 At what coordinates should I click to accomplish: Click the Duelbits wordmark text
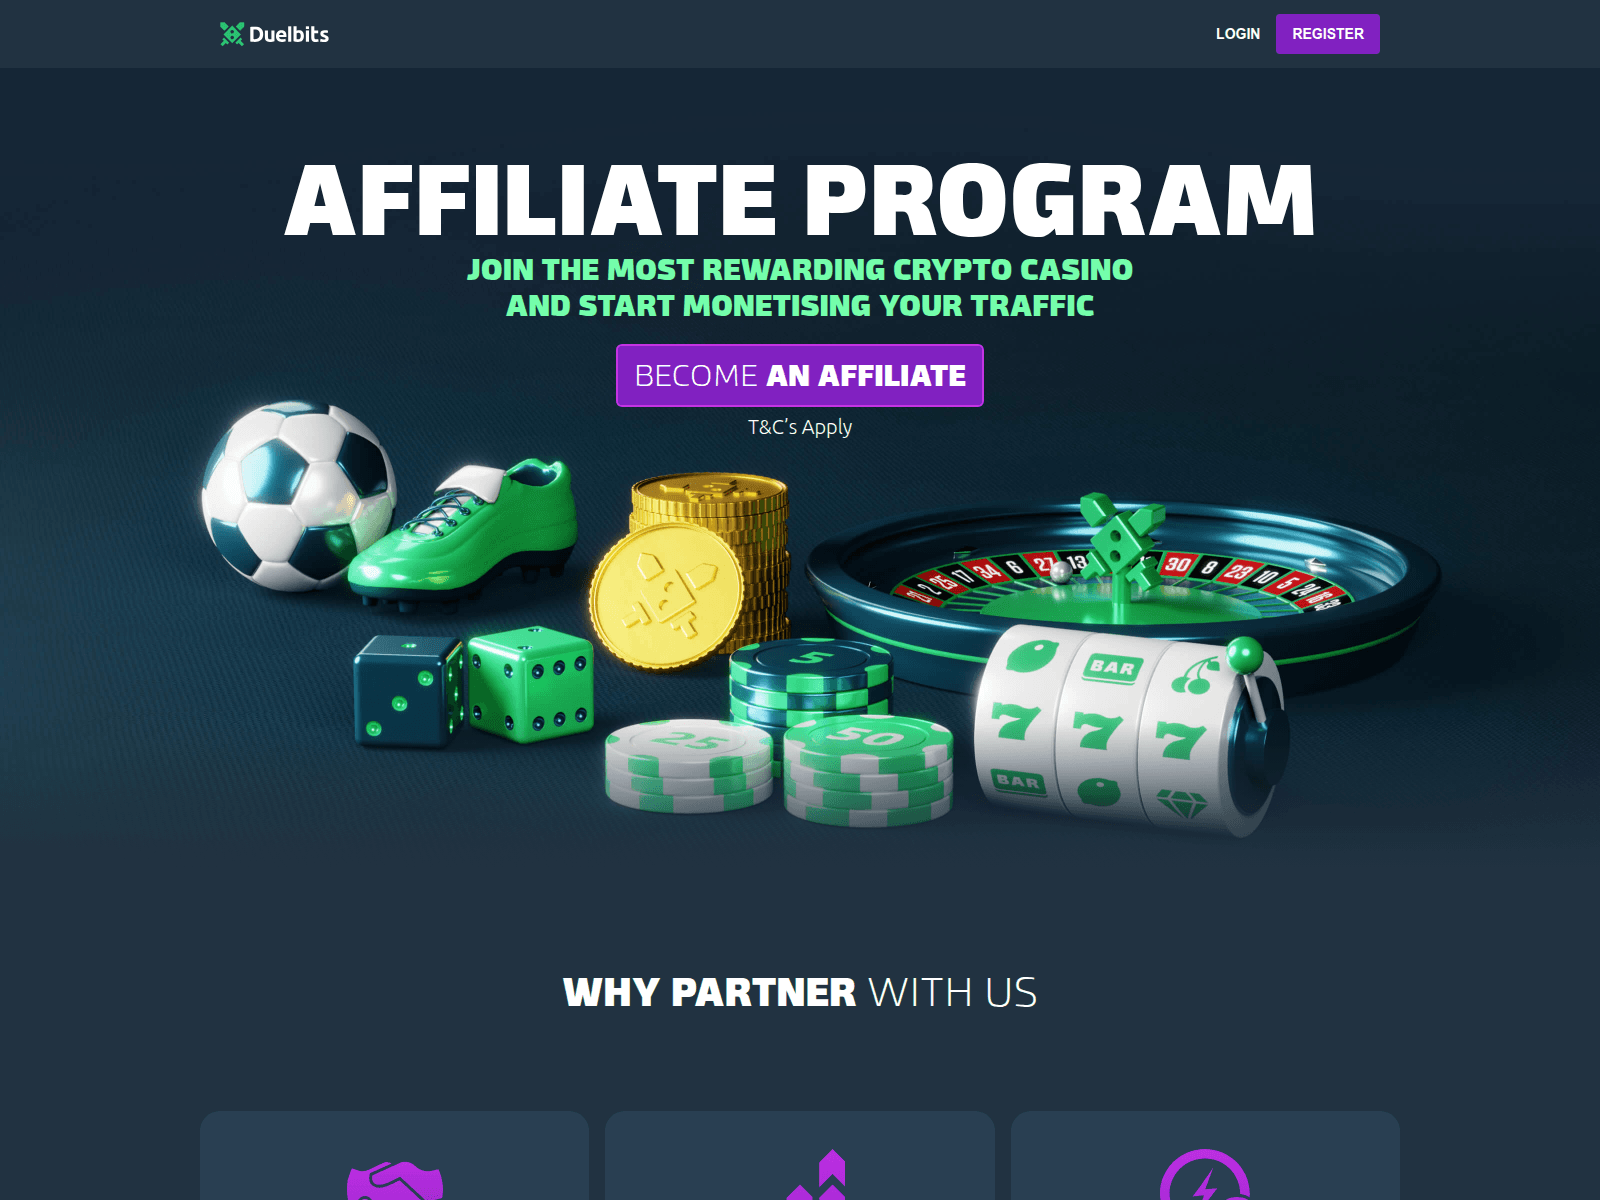[289, 34]
